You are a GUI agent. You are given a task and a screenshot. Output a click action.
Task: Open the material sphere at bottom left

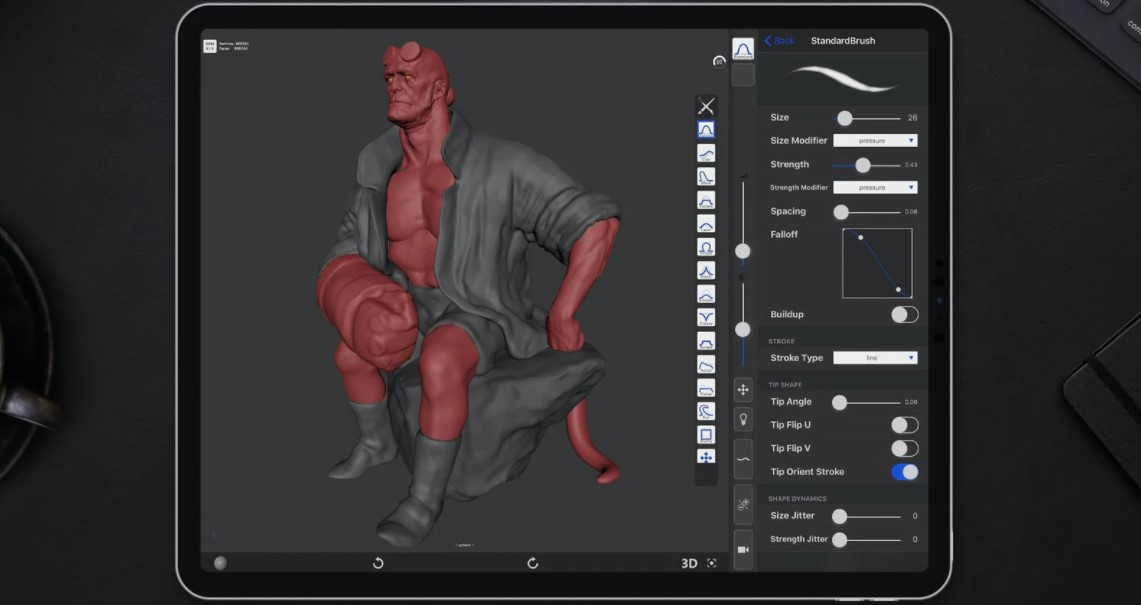[220, 563]
